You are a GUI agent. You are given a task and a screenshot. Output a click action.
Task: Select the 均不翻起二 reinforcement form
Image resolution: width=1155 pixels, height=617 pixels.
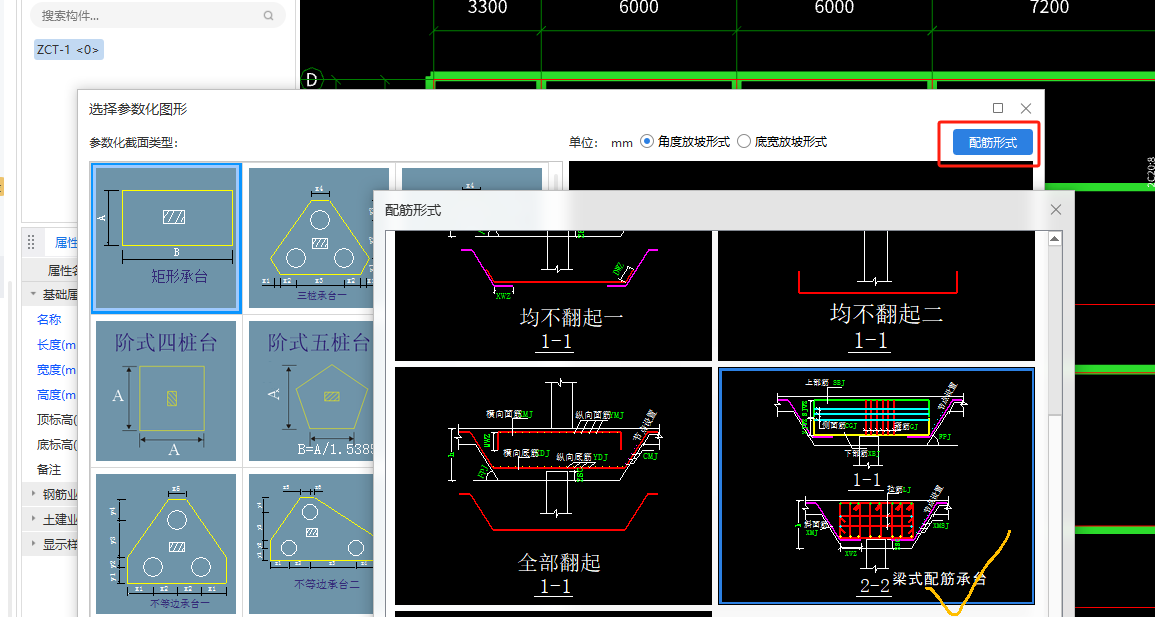click(877, 296)
